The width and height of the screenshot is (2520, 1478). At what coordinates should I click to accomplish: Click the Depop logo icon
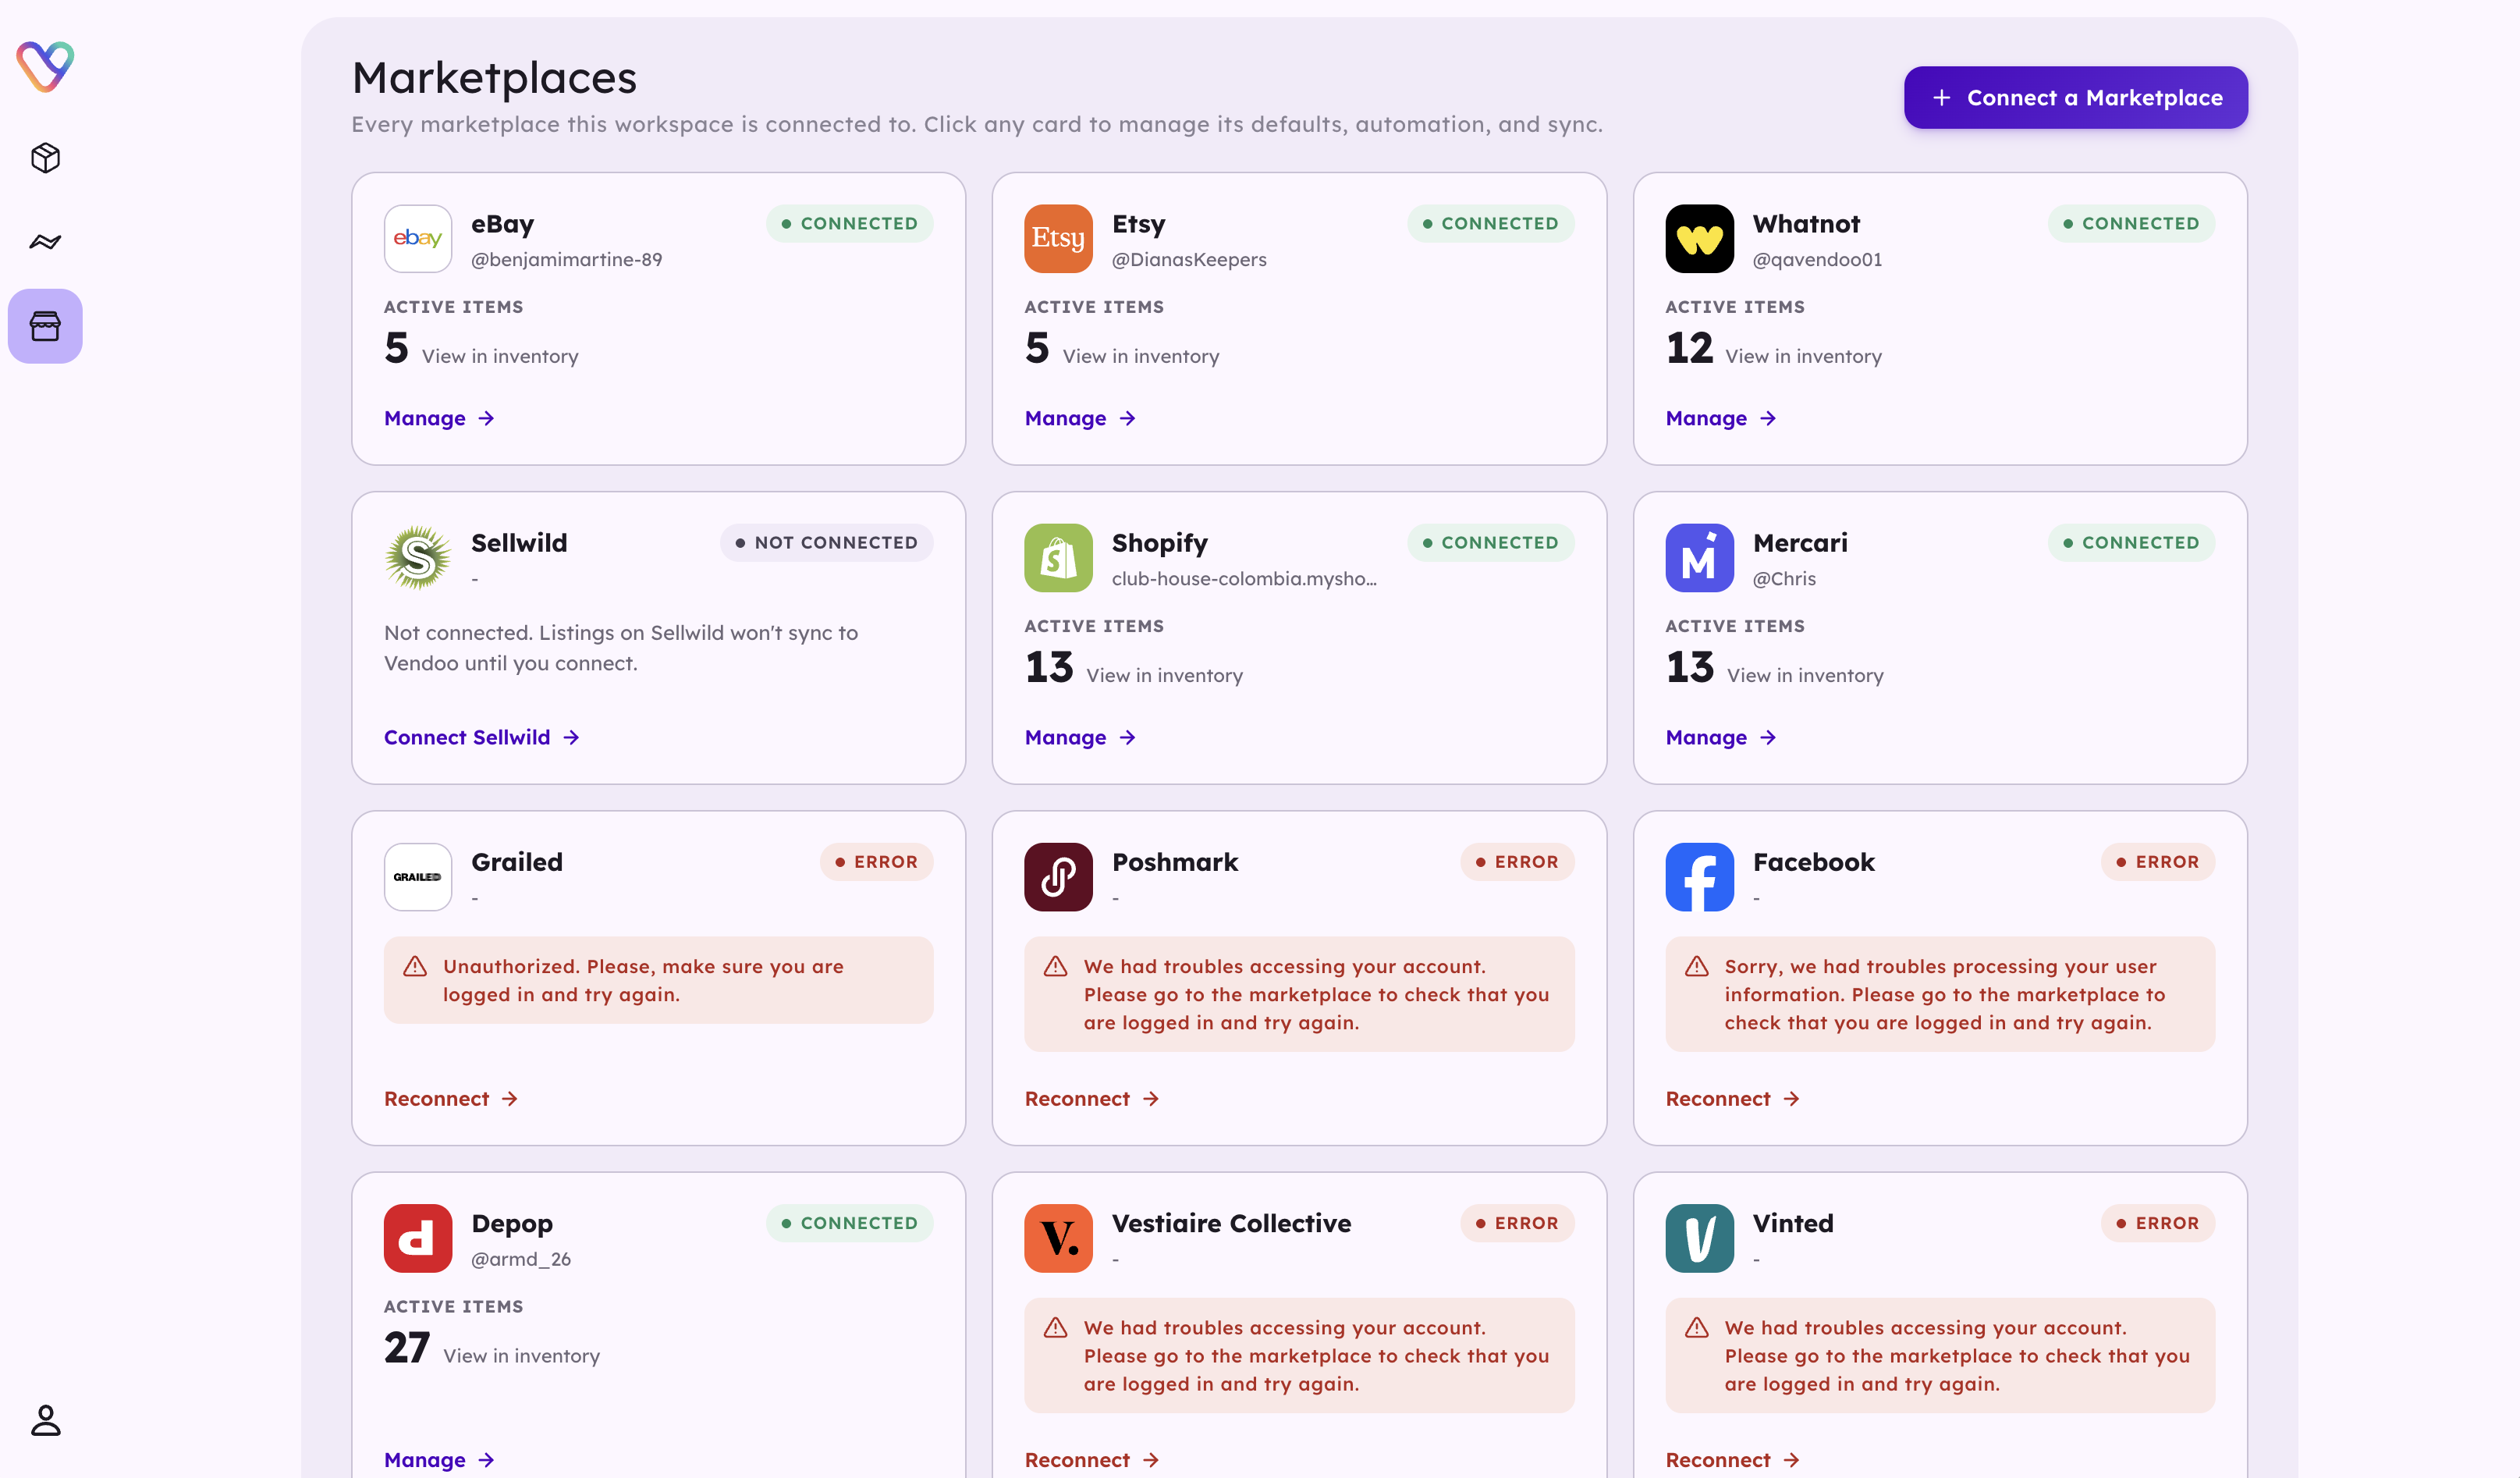pyautogui.click(x=418, y=1237)
